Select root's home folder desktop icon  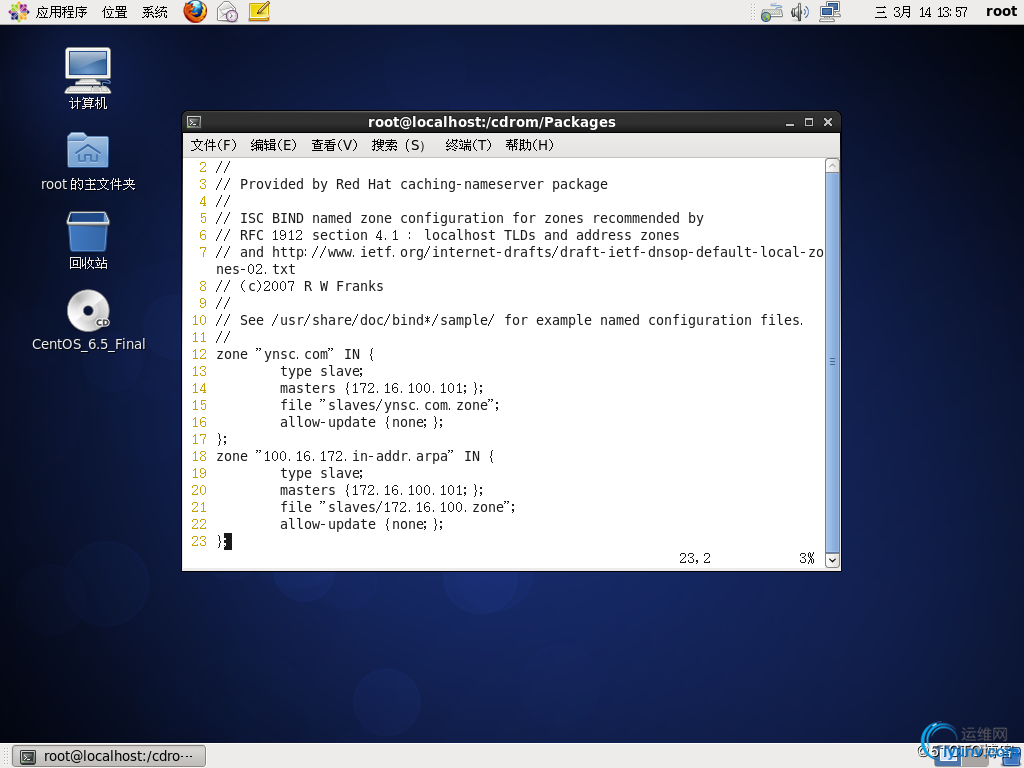click(x=88, y=161)
